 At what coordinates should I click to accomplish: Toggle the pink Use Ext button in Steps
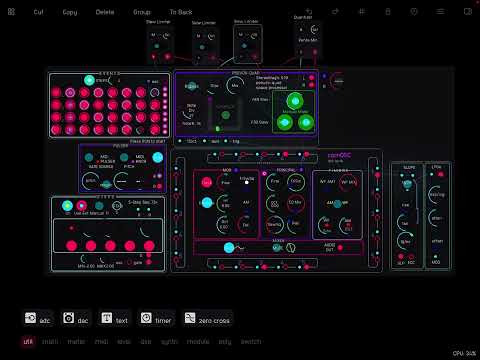[x=82, y=206]
